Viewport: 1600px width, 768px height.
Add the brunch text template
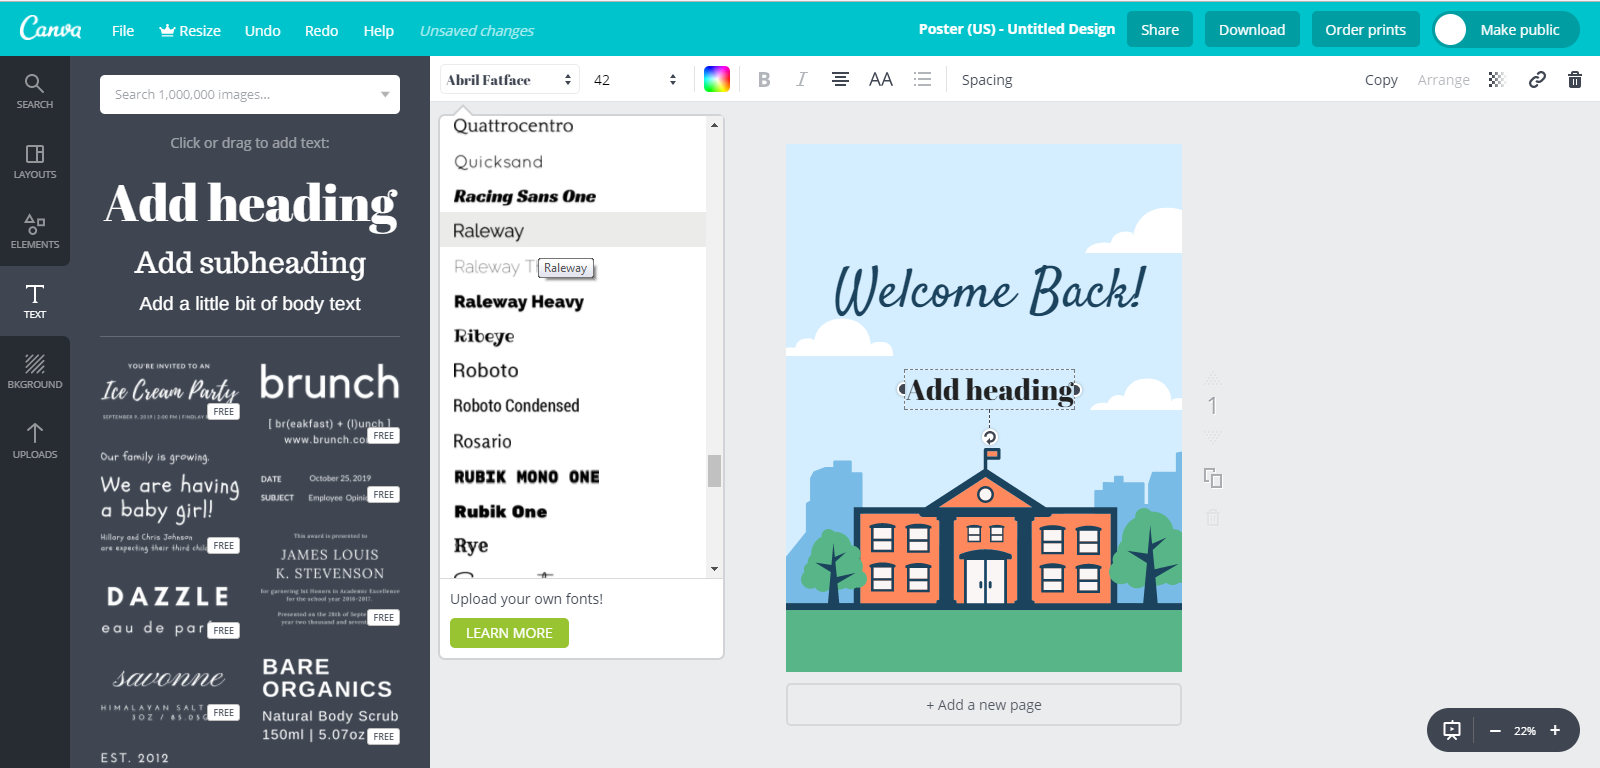pos(329,403)
